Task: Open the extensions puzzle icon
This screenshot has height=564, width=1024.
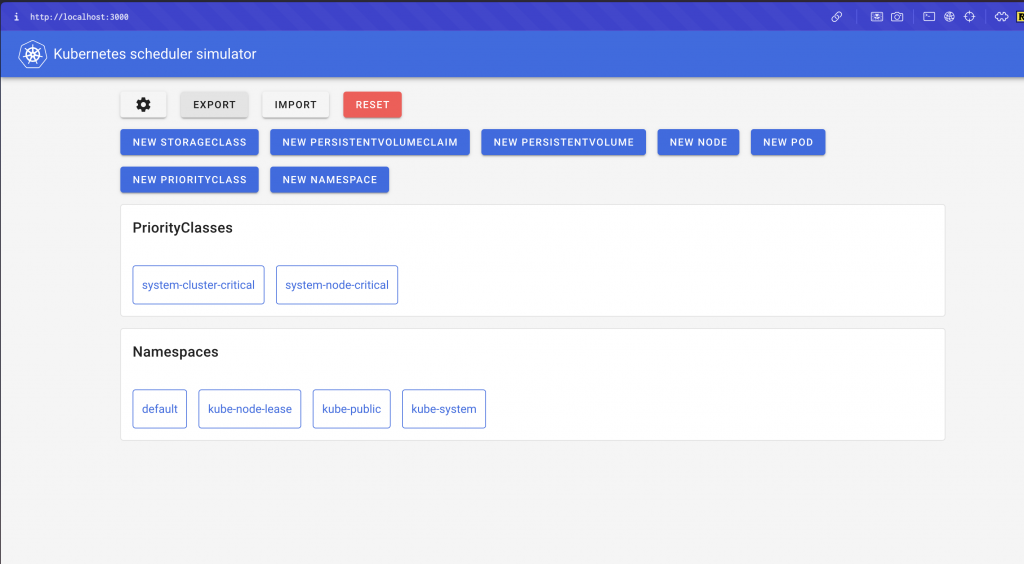Action: pos(1001,17)
